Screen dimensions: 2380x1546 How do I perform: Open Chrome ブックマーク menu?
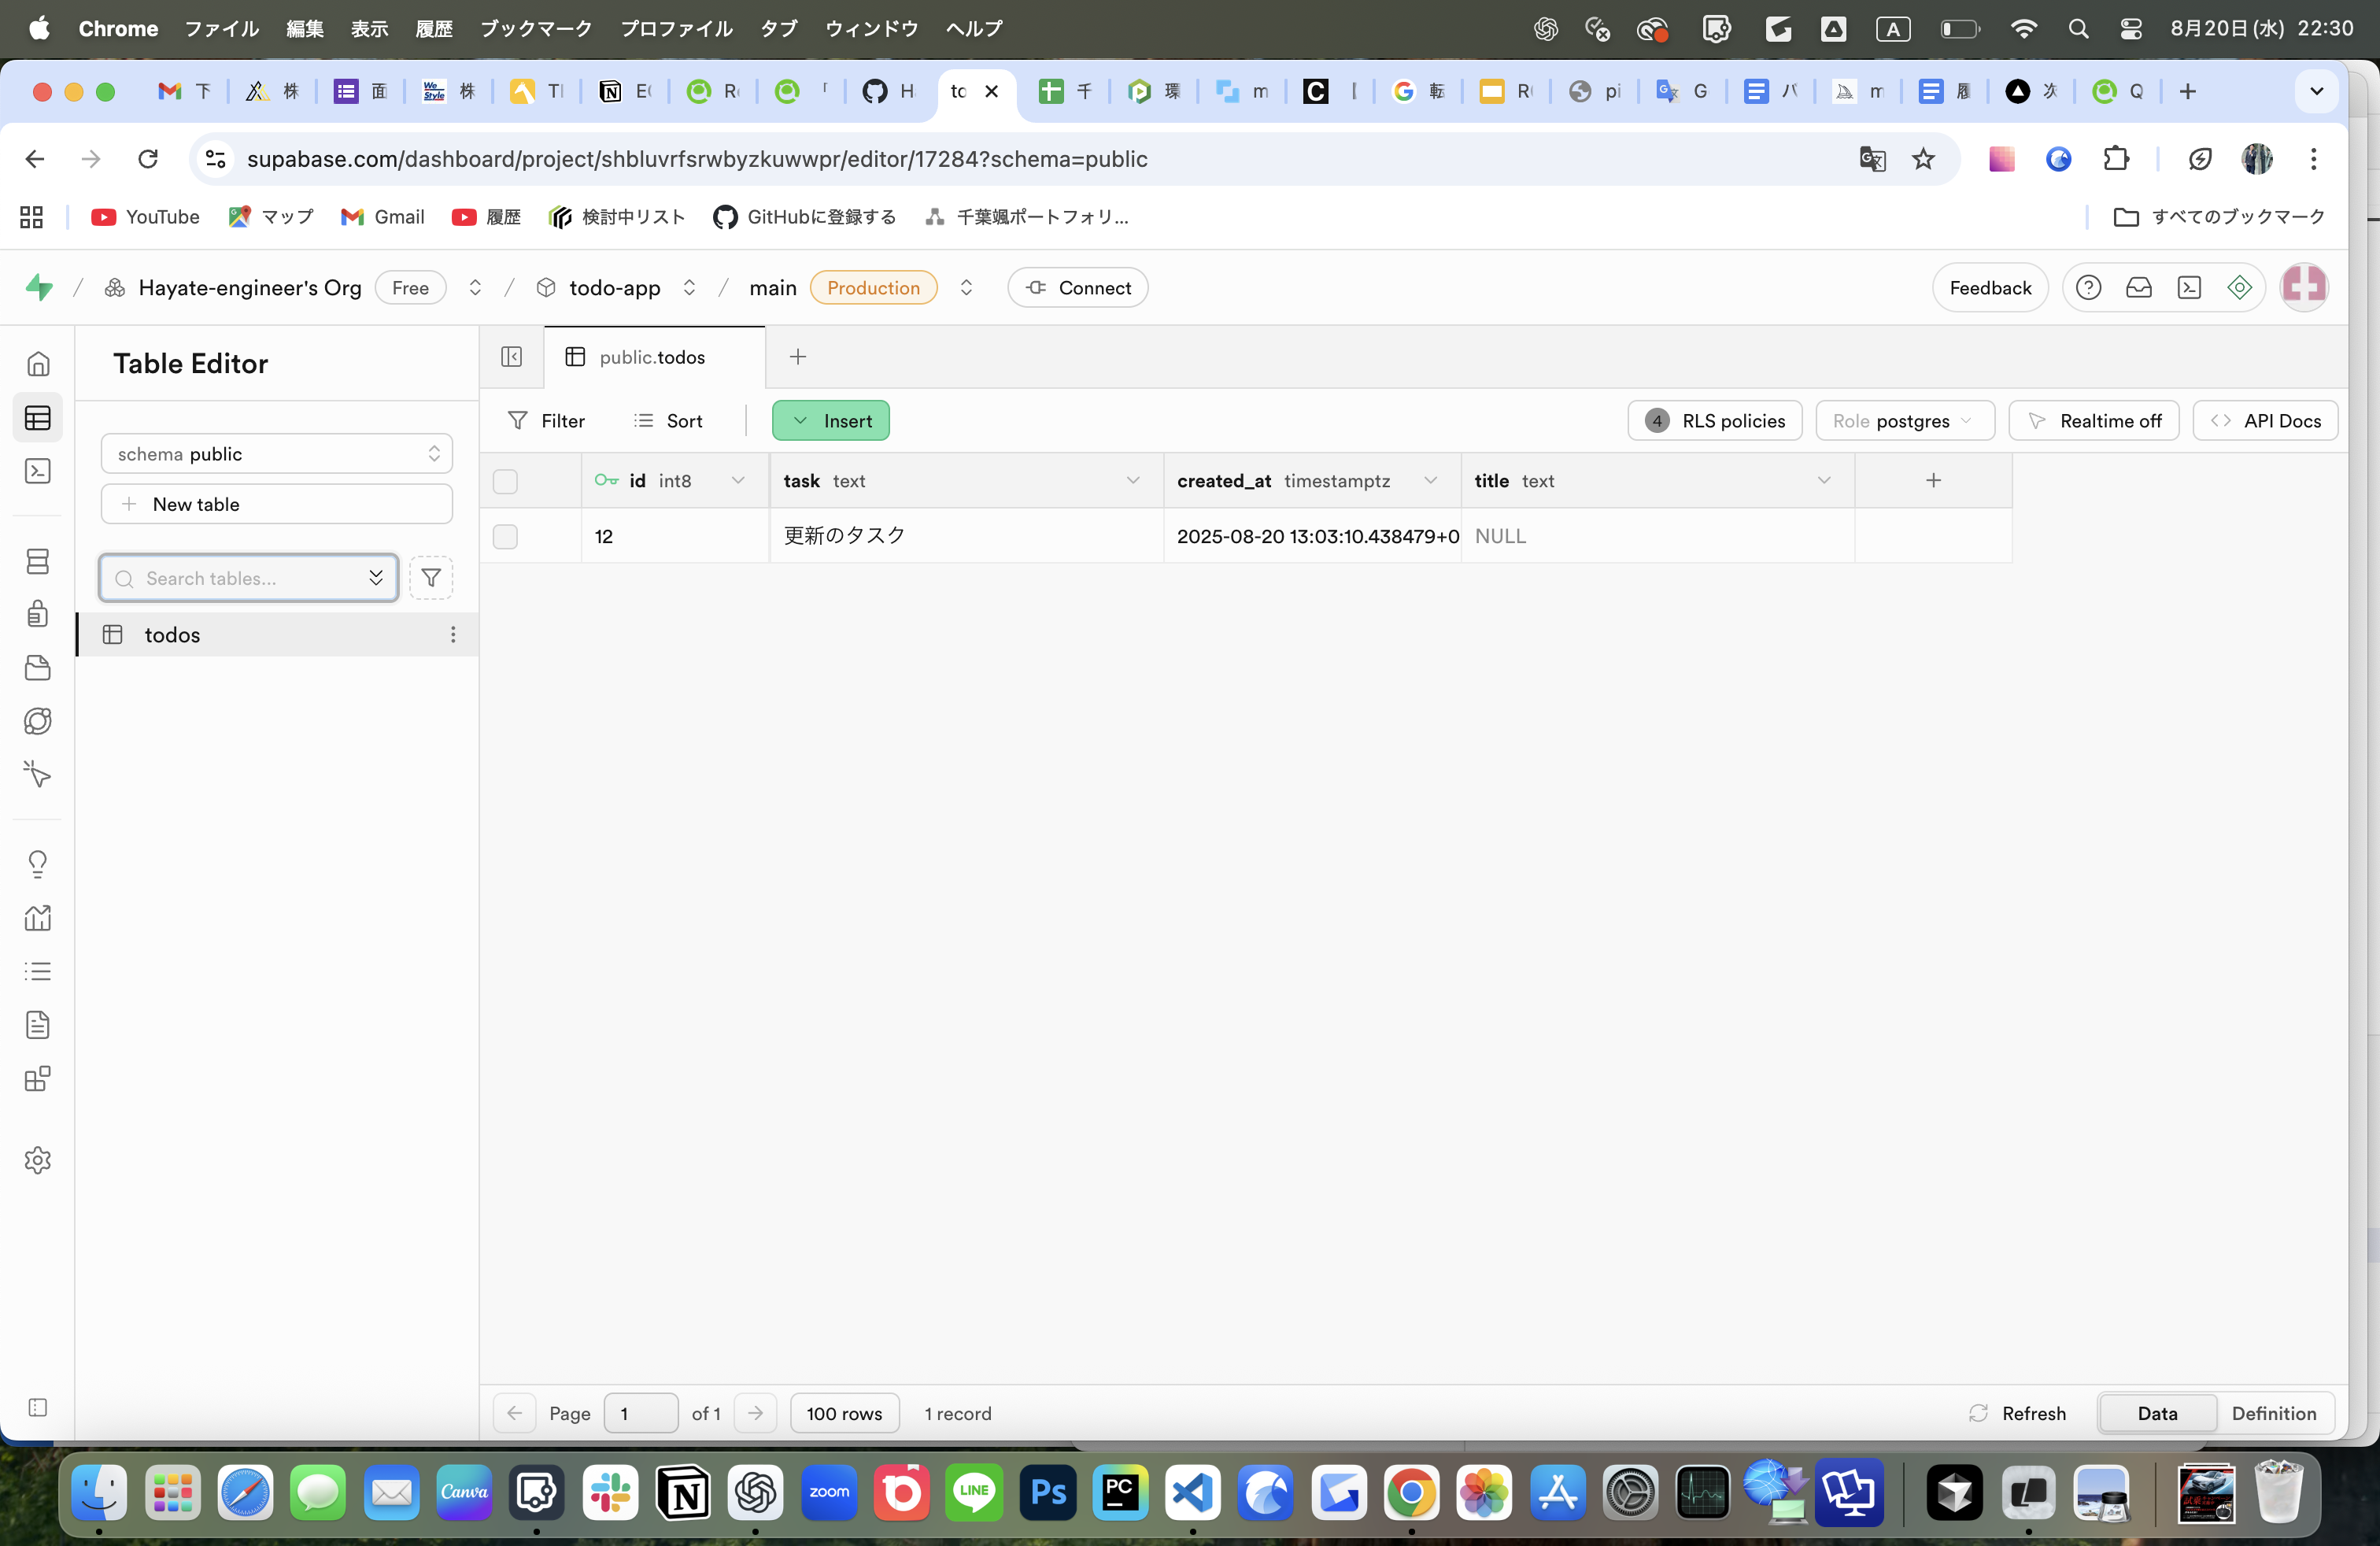[x=536, y=28]
